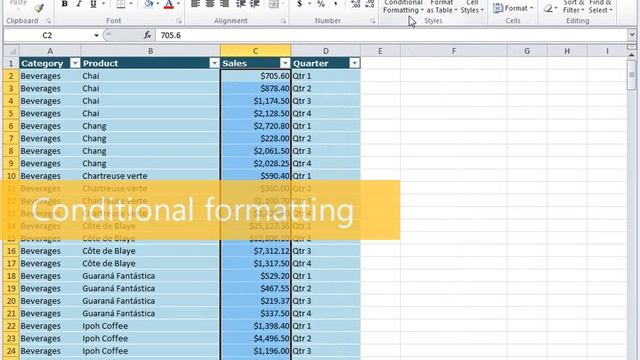Open Number dialog launcher
Image resolution: width=640 pixels, height=360 pixels.
point(373,21)
